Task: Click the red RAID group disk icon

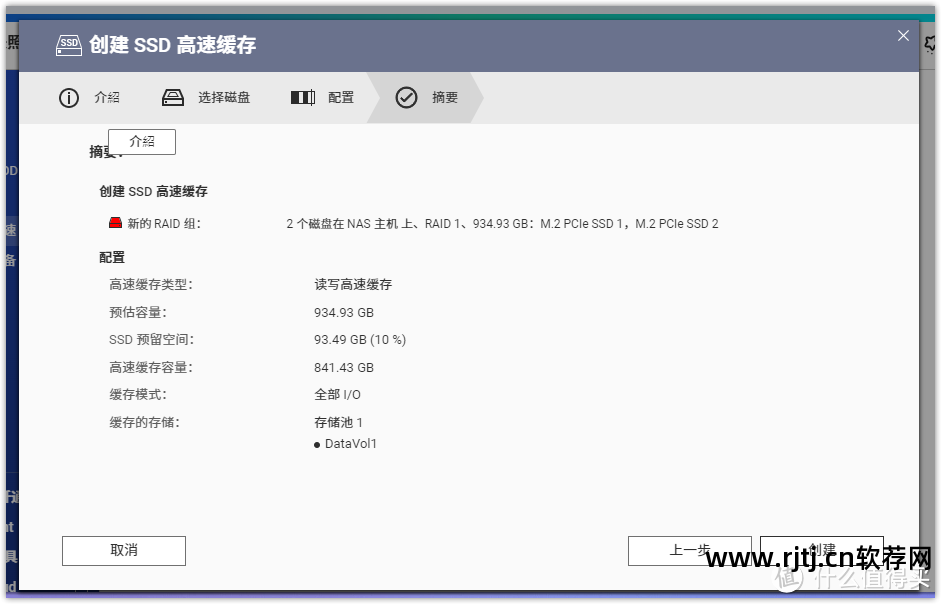Action: (x=115, y=223)
